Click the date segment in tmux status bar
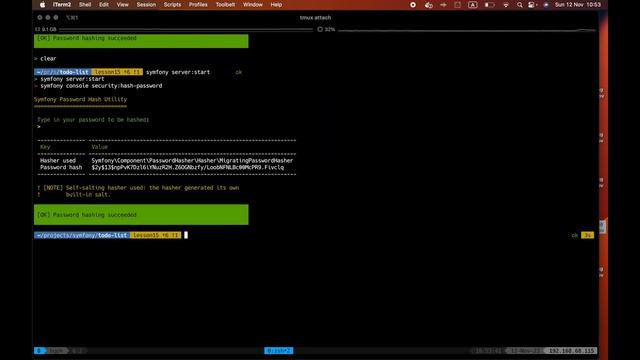Image resolution: width=640 pixels, height=360 pixels. pos(525,351)
